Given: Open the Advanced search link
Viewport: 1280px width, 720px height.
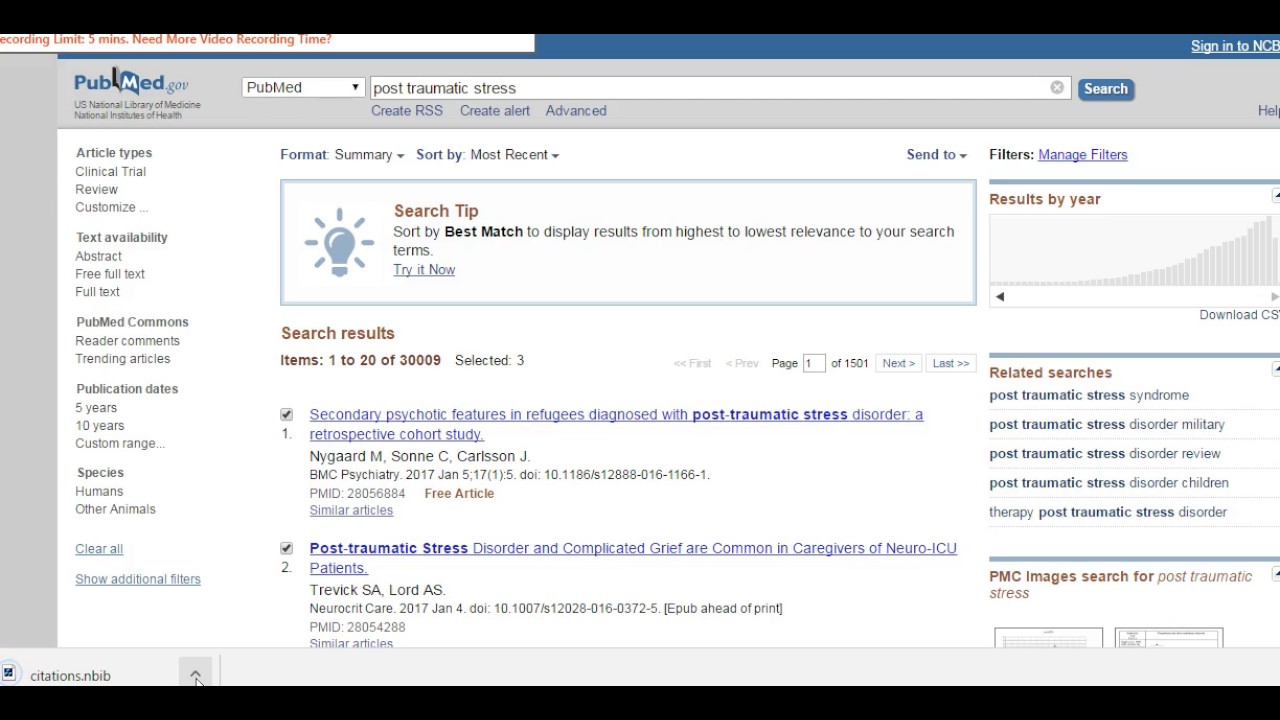Looking at the screenshot, I should point(576,111).
